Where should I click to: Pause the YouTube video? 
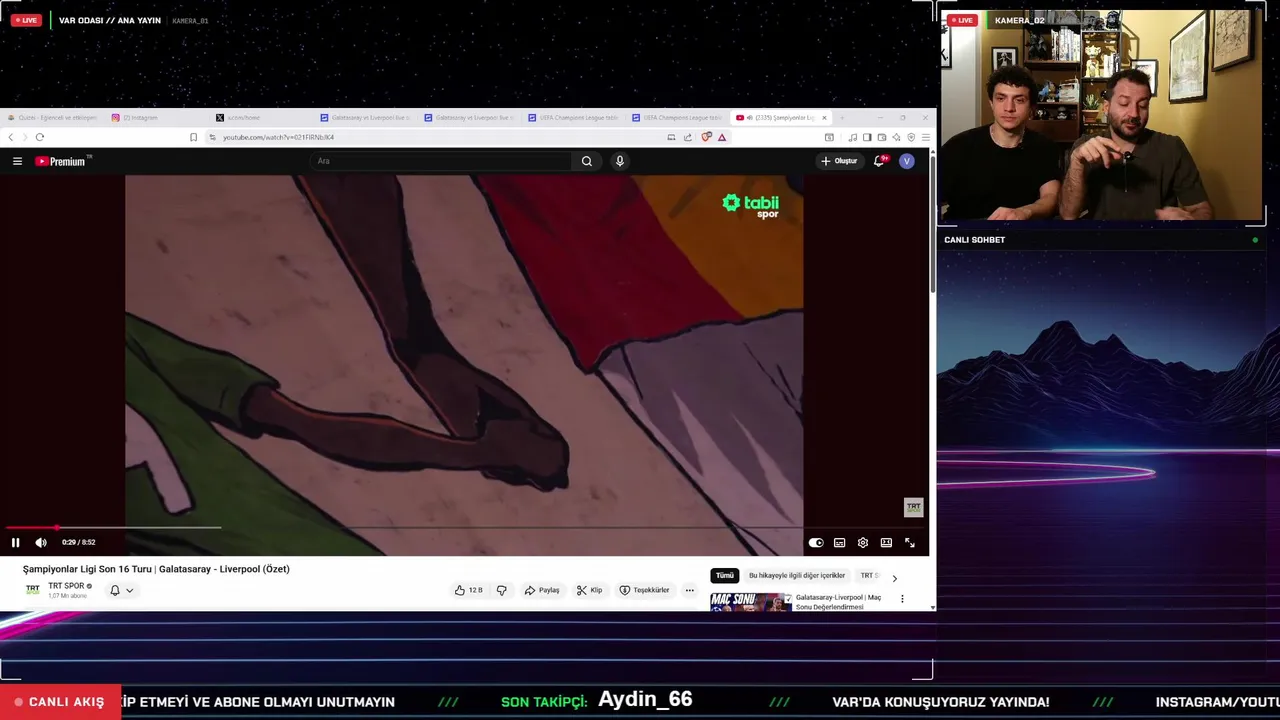coord(15,542)
